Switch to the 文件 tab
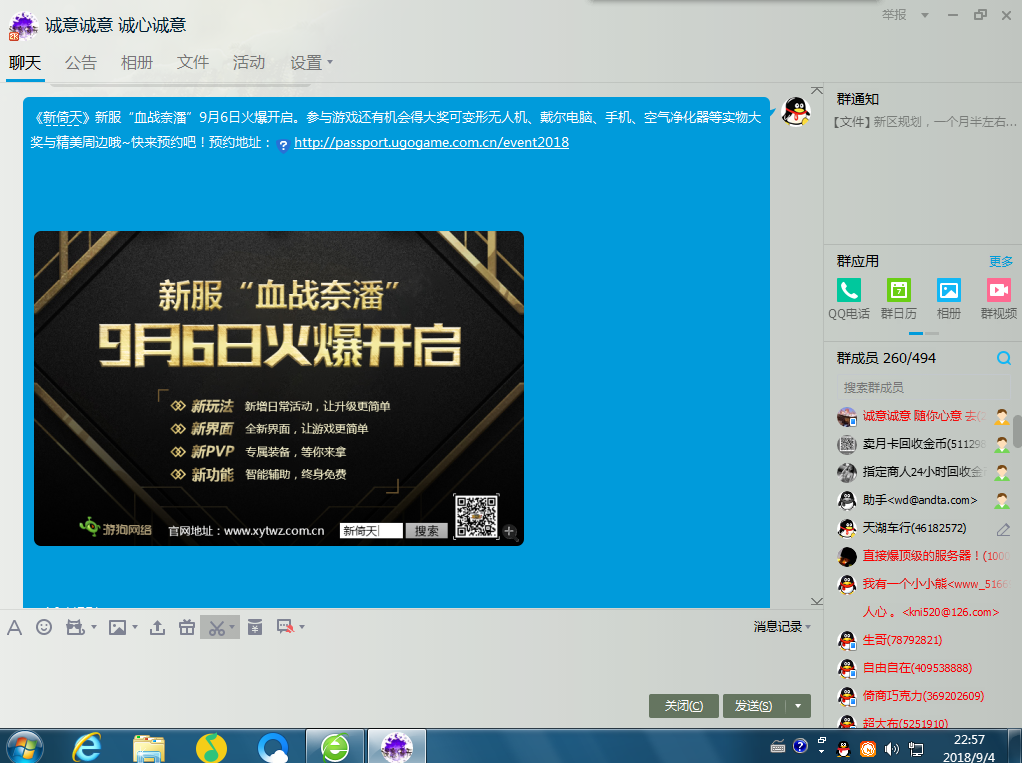The image size is (1022, 763). coord(193,62)
